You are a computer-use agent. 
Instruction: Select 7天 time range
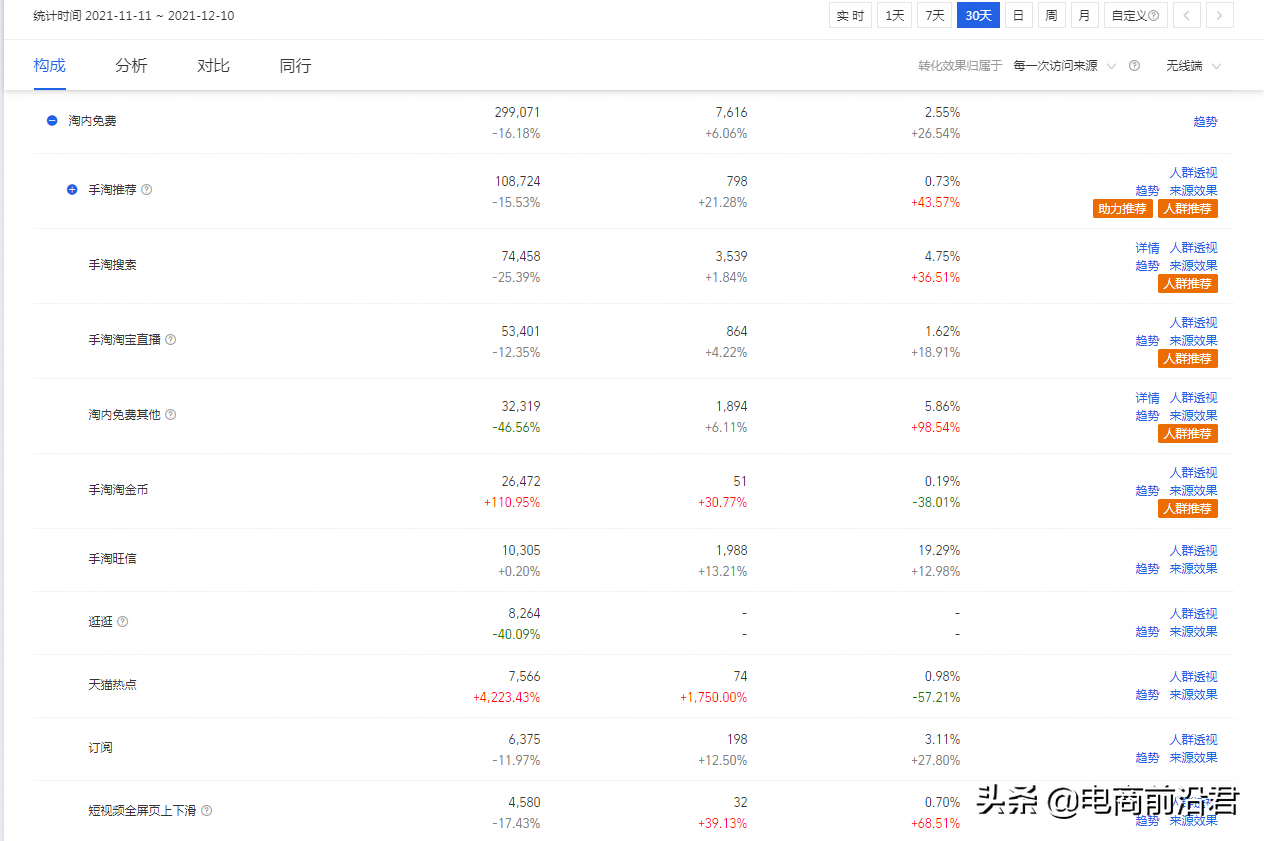(934, 16)
